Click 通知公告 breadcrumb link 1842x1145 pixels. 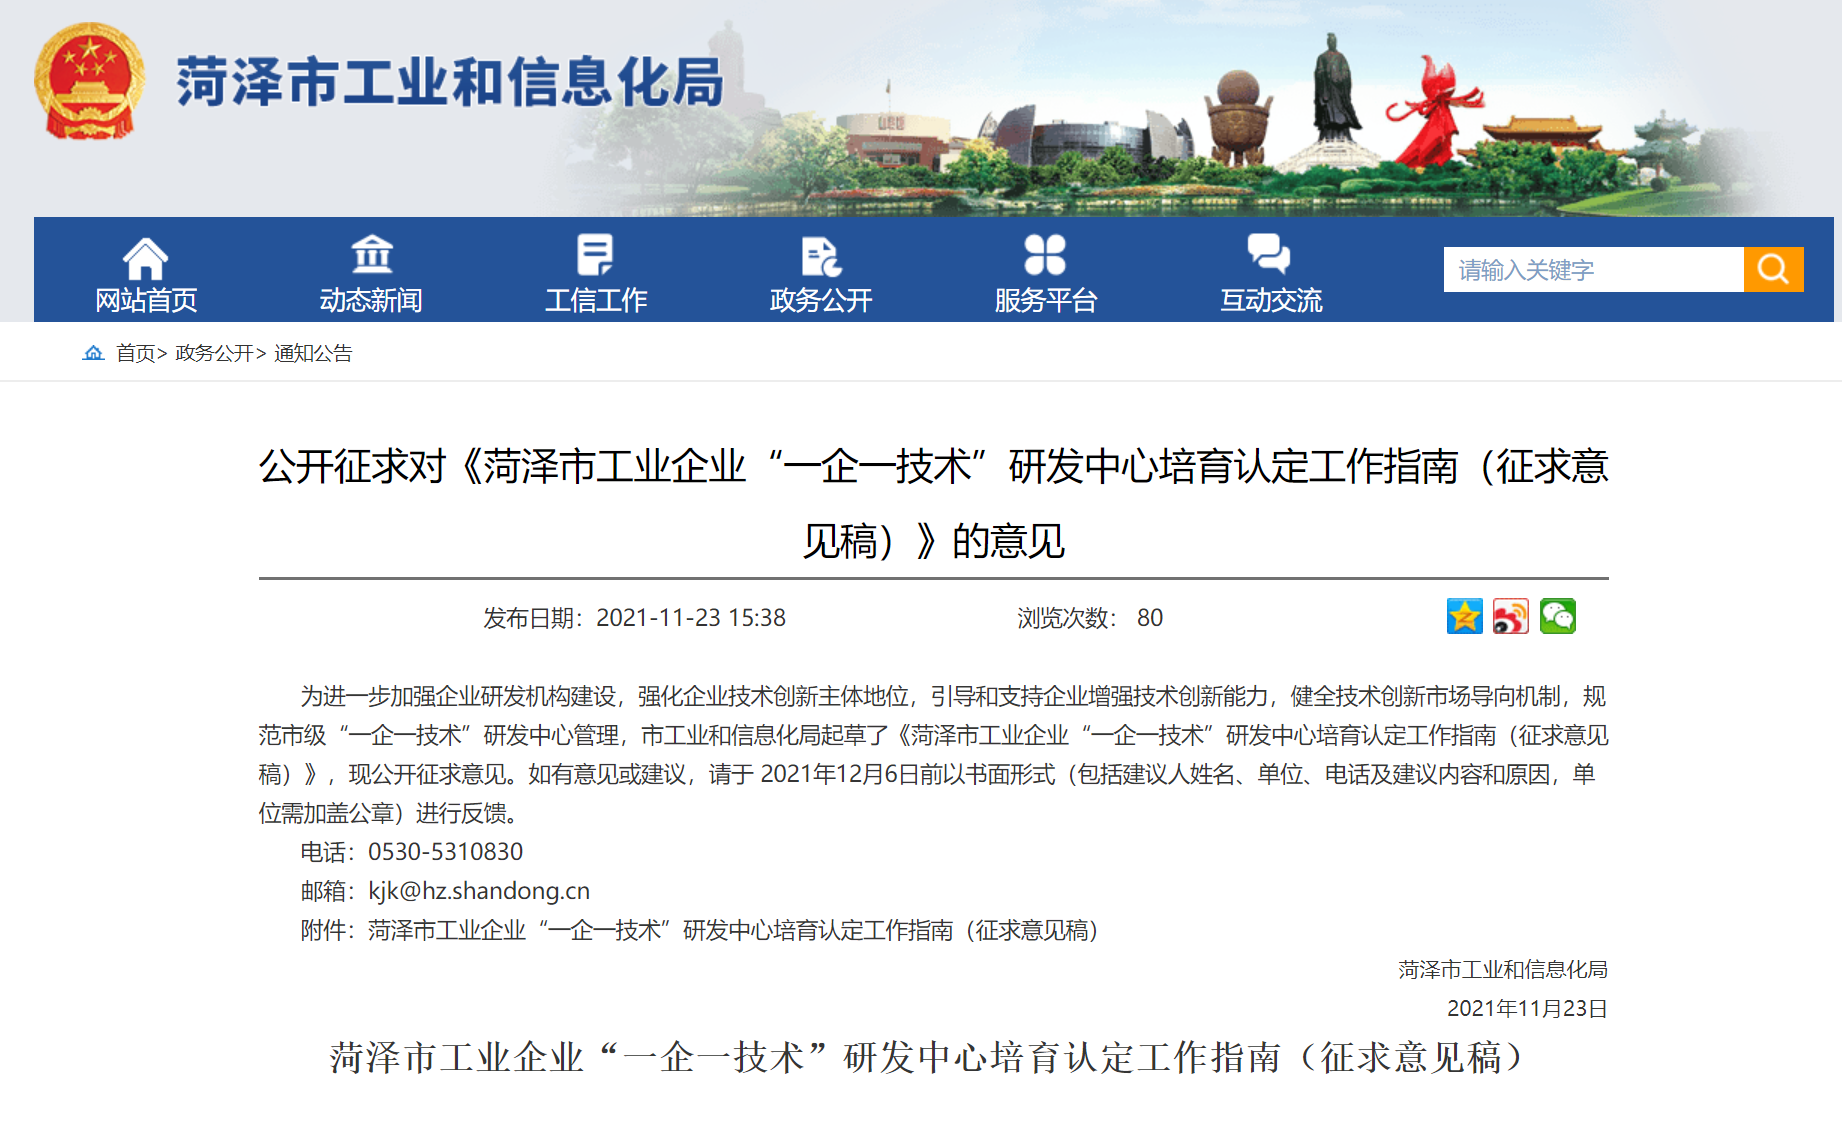point(313,353)
